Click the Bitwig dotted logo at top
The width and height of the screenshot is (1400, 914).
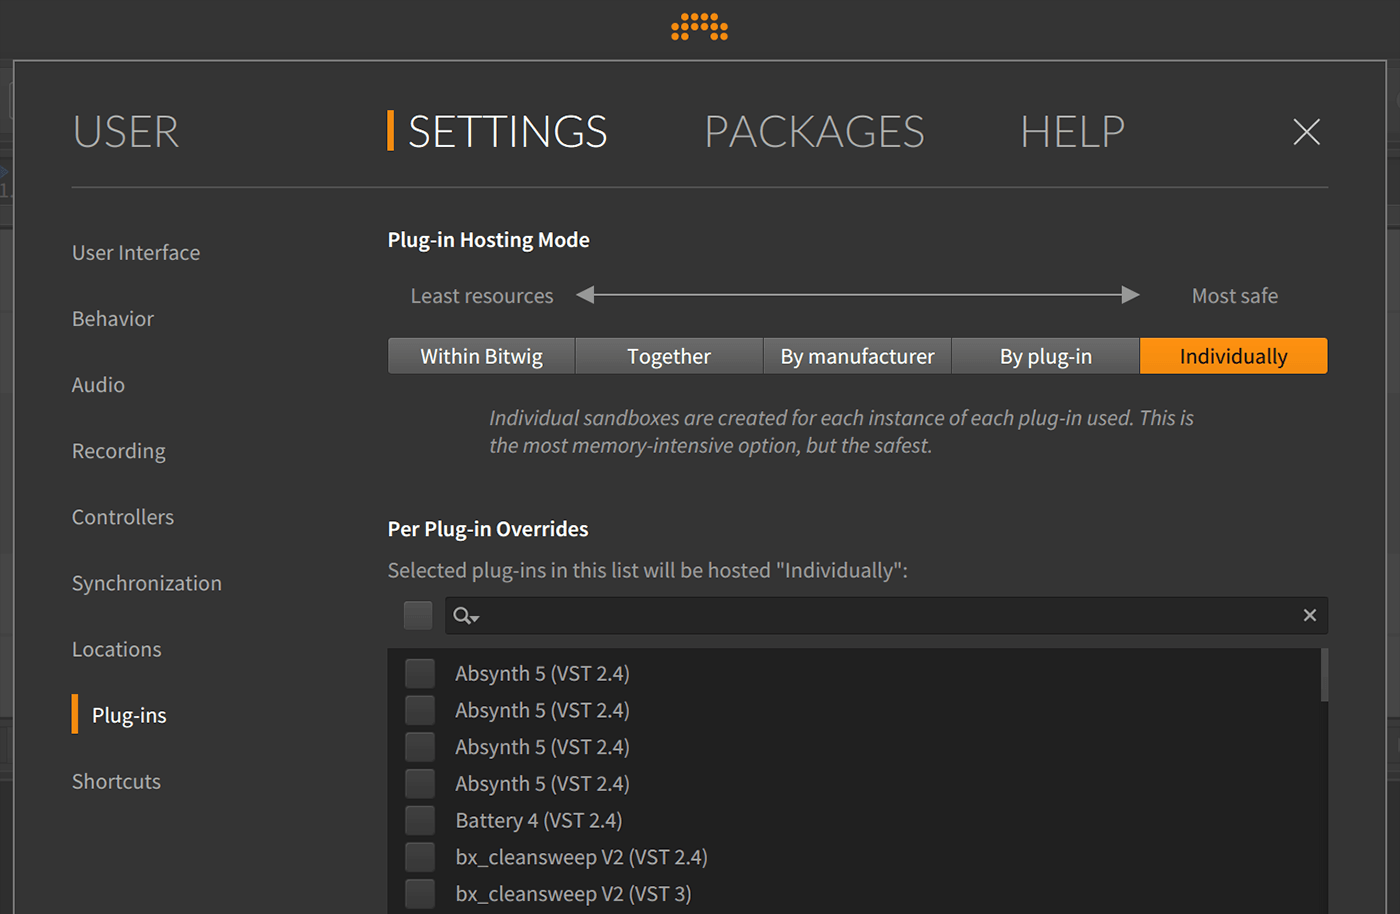[699, 28]
